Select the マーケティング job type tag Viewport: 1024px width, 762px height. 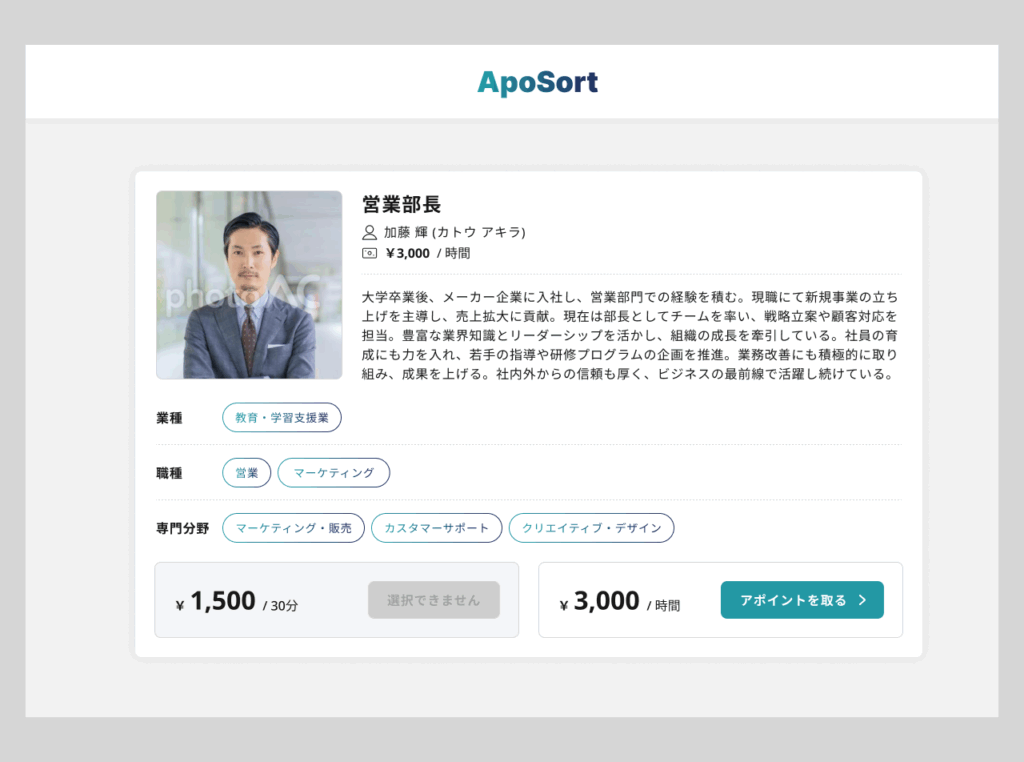click(334, 473)
